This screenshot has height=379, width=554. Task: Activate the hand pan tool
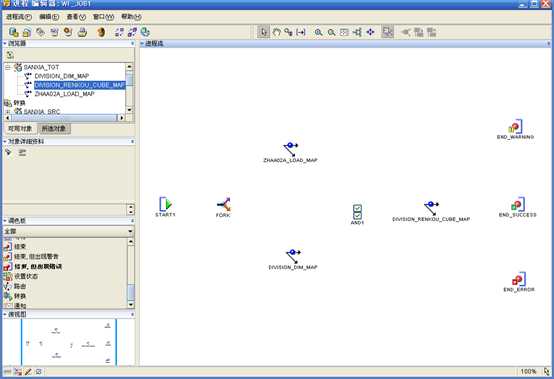[276, 32]
